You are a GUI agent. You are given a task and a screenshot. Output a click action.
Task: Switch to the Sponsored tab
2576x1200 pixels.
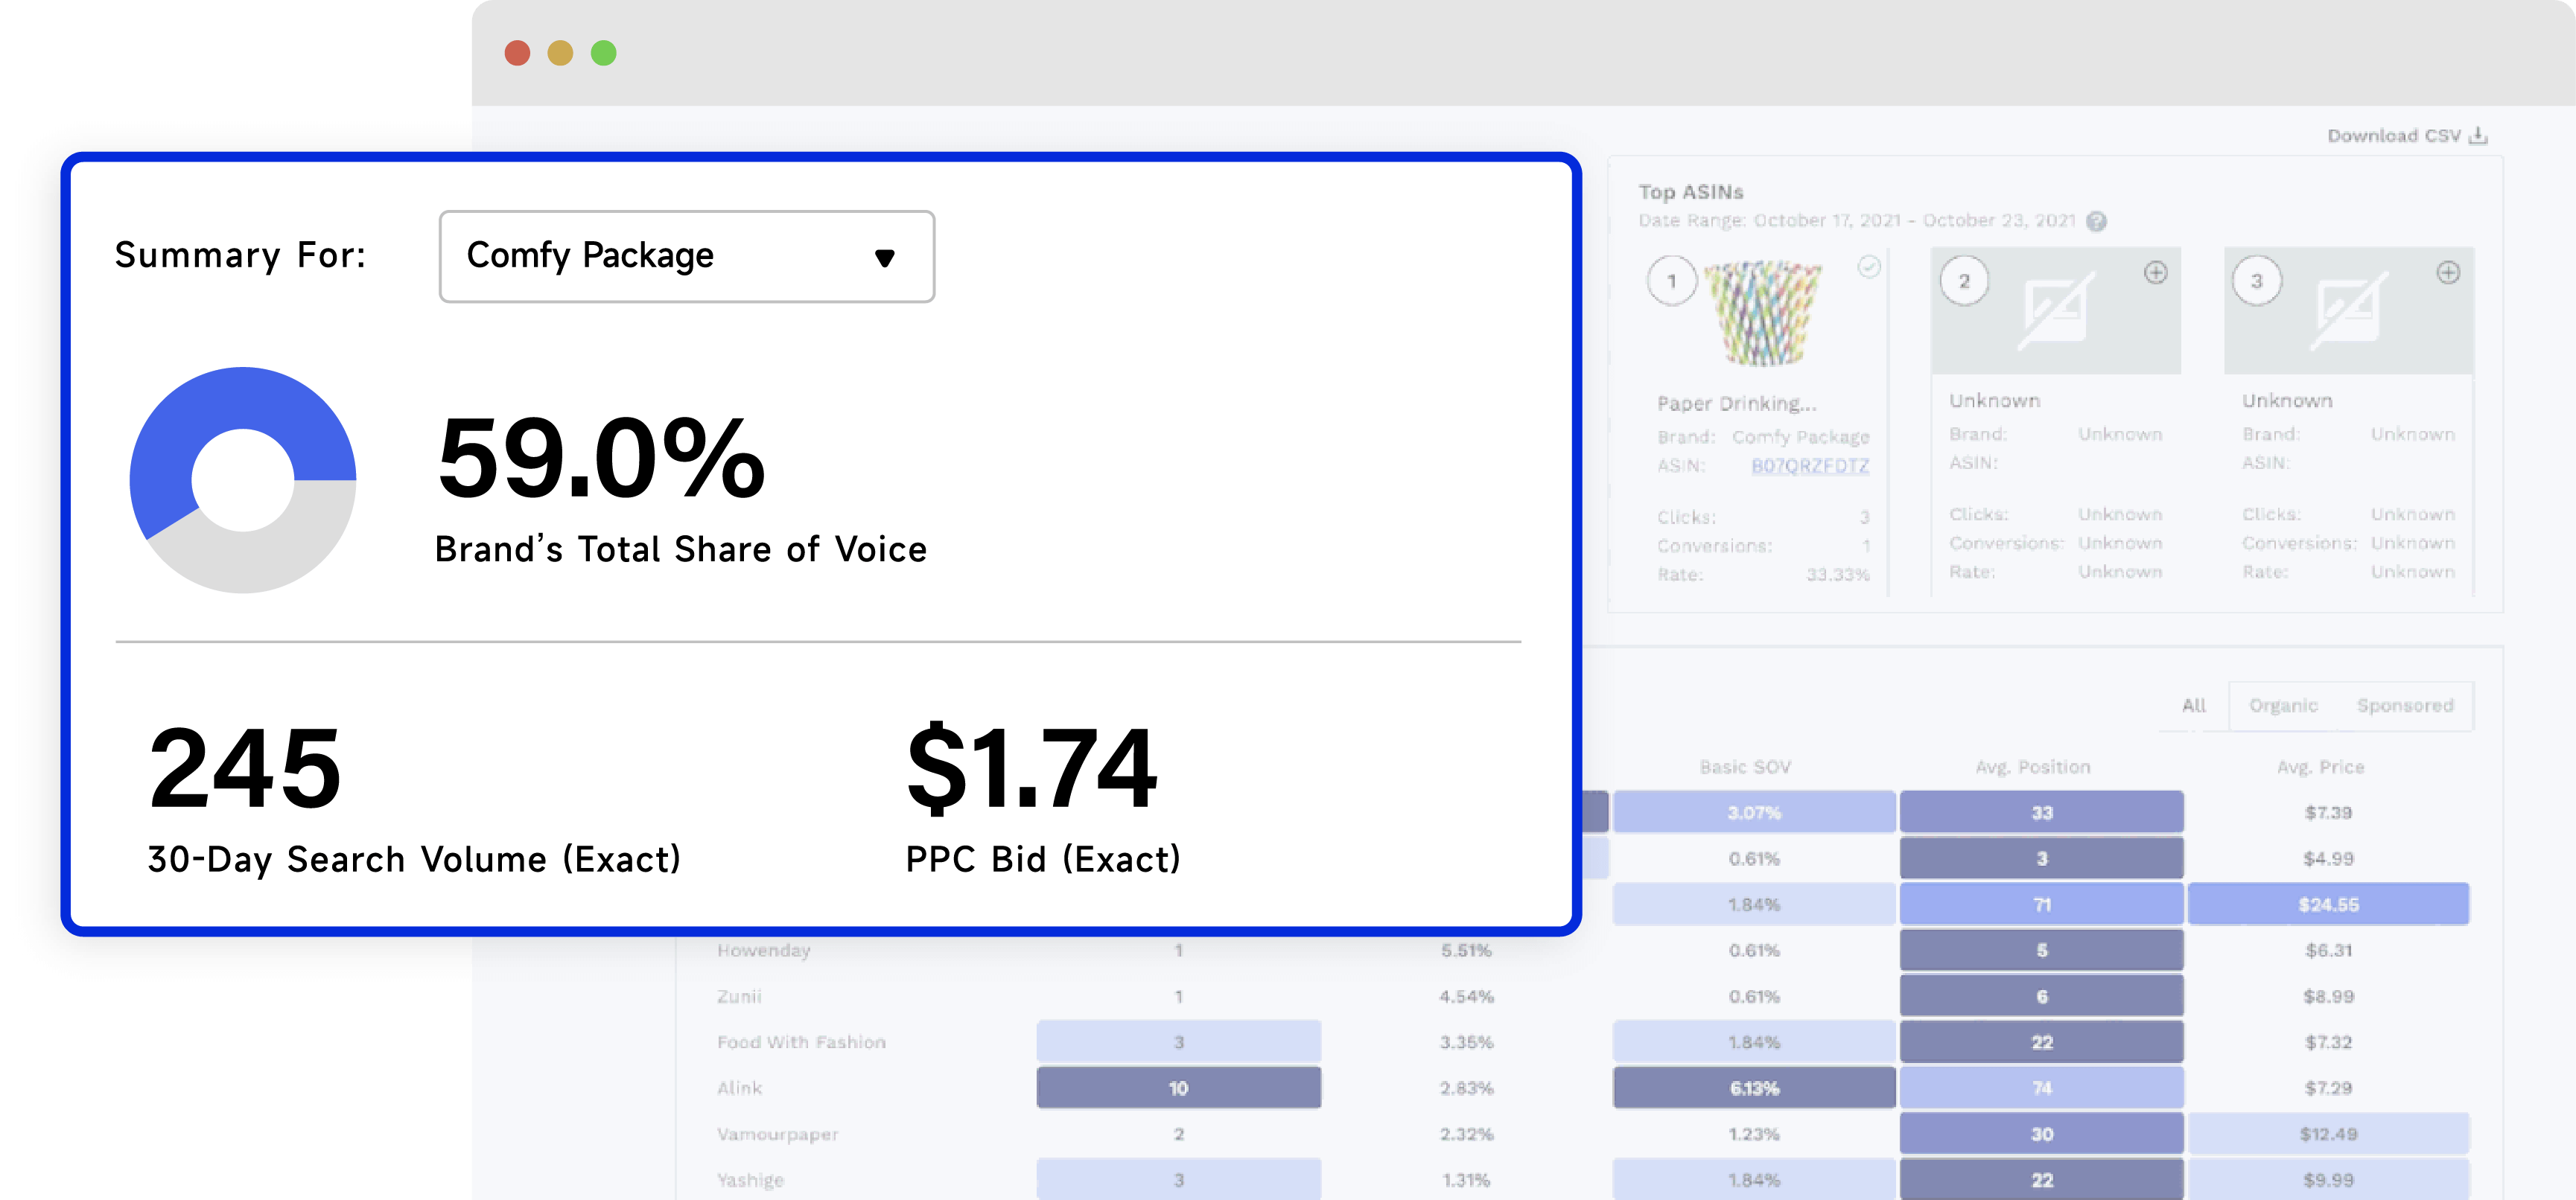(x=2404, y=706)
